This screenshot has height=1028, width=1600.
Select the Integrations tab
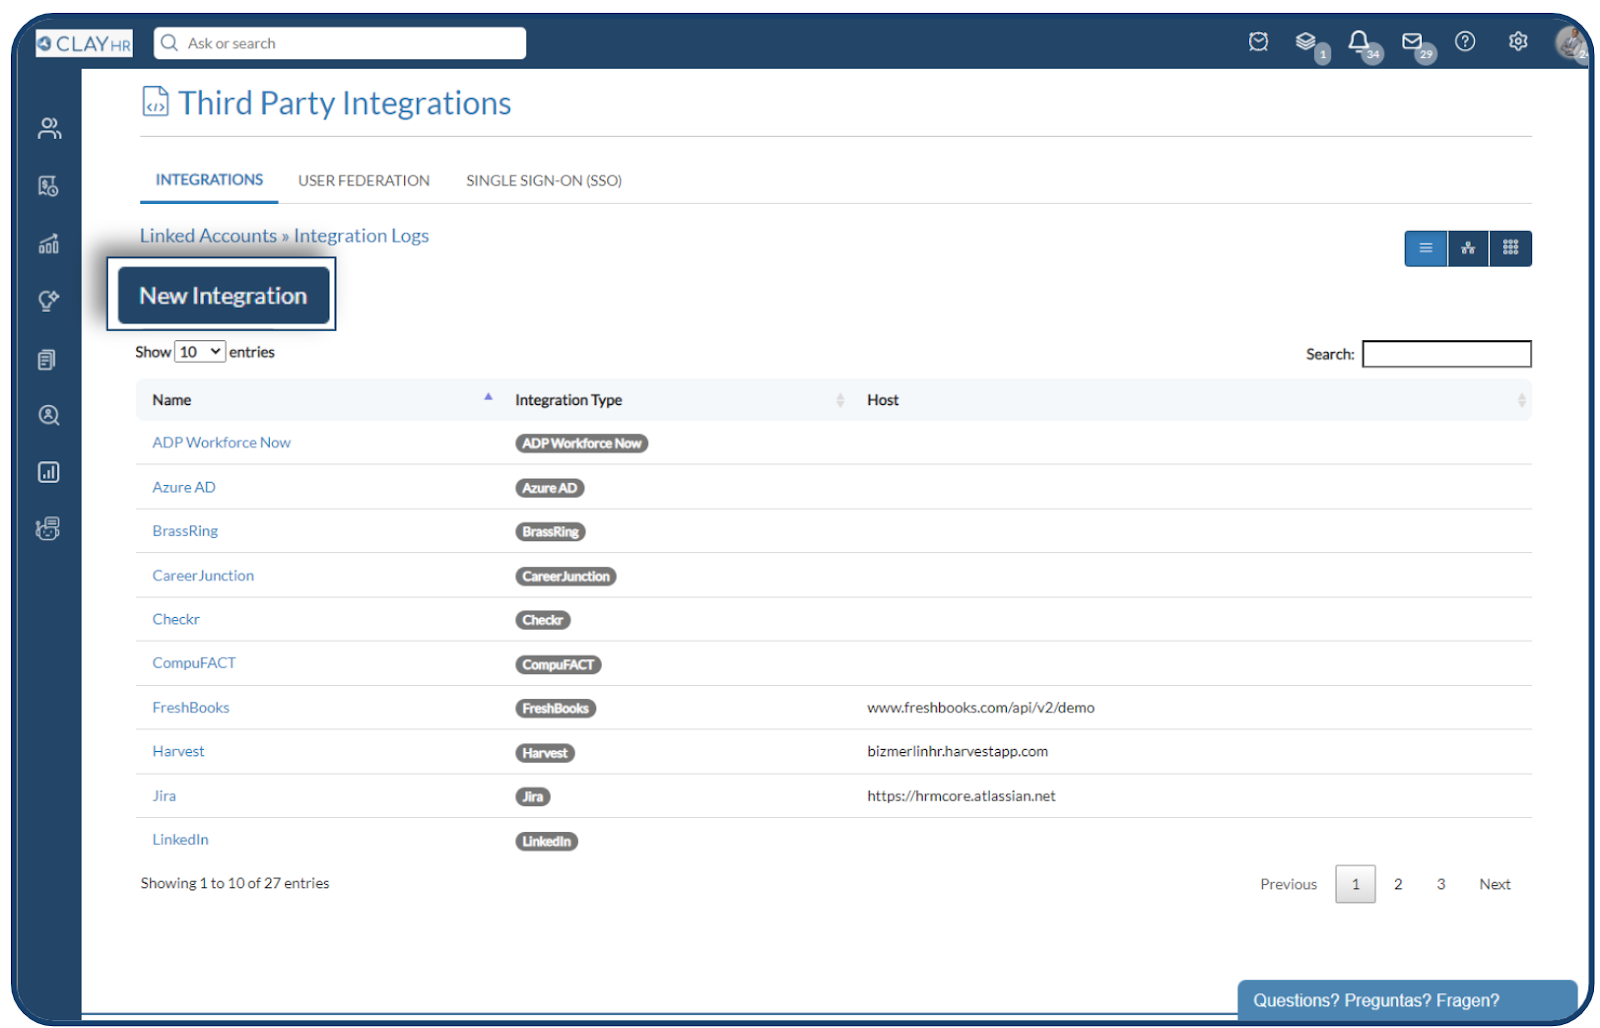209,180
